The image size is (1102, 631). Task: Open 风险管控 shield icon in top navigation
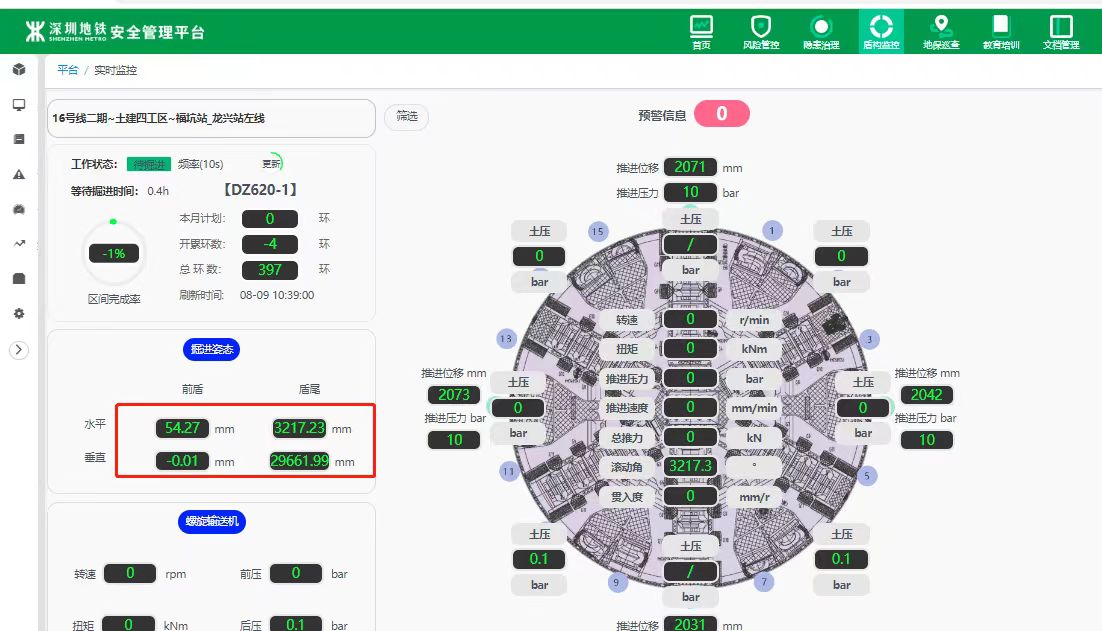tap(761, 31)
